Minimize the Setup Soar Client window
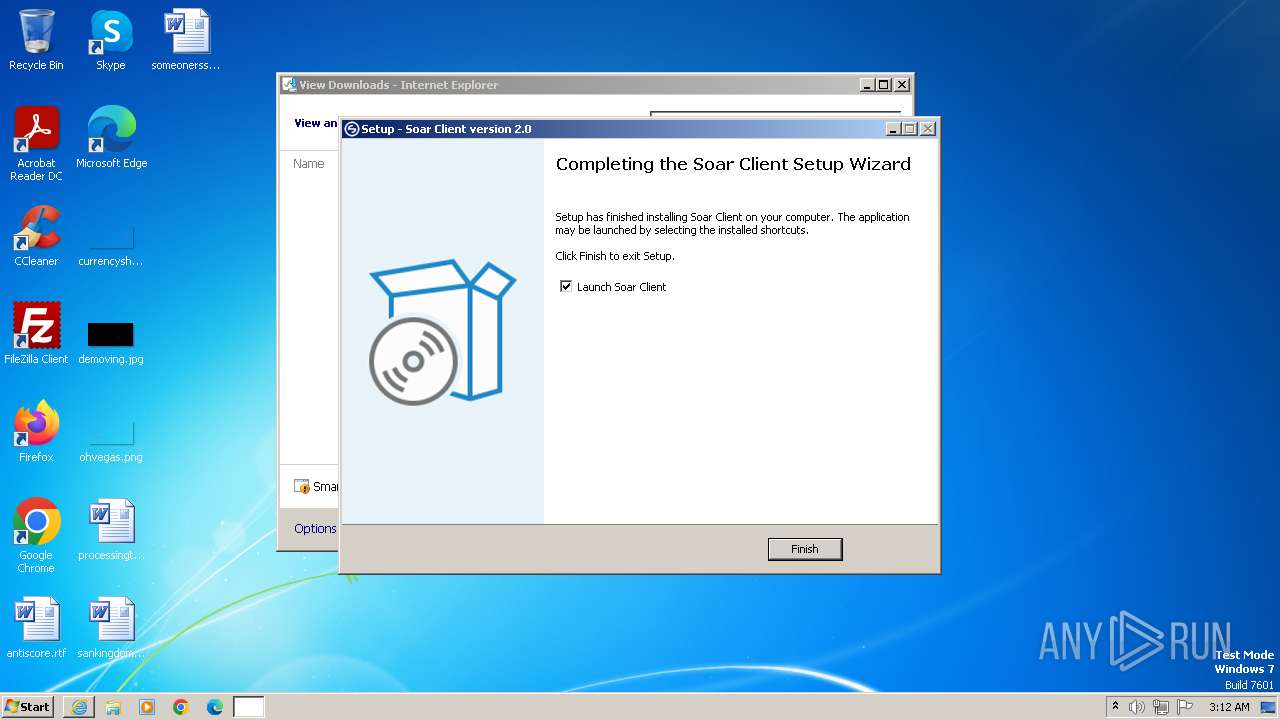 pyautogui.click(x=893, y=129)
